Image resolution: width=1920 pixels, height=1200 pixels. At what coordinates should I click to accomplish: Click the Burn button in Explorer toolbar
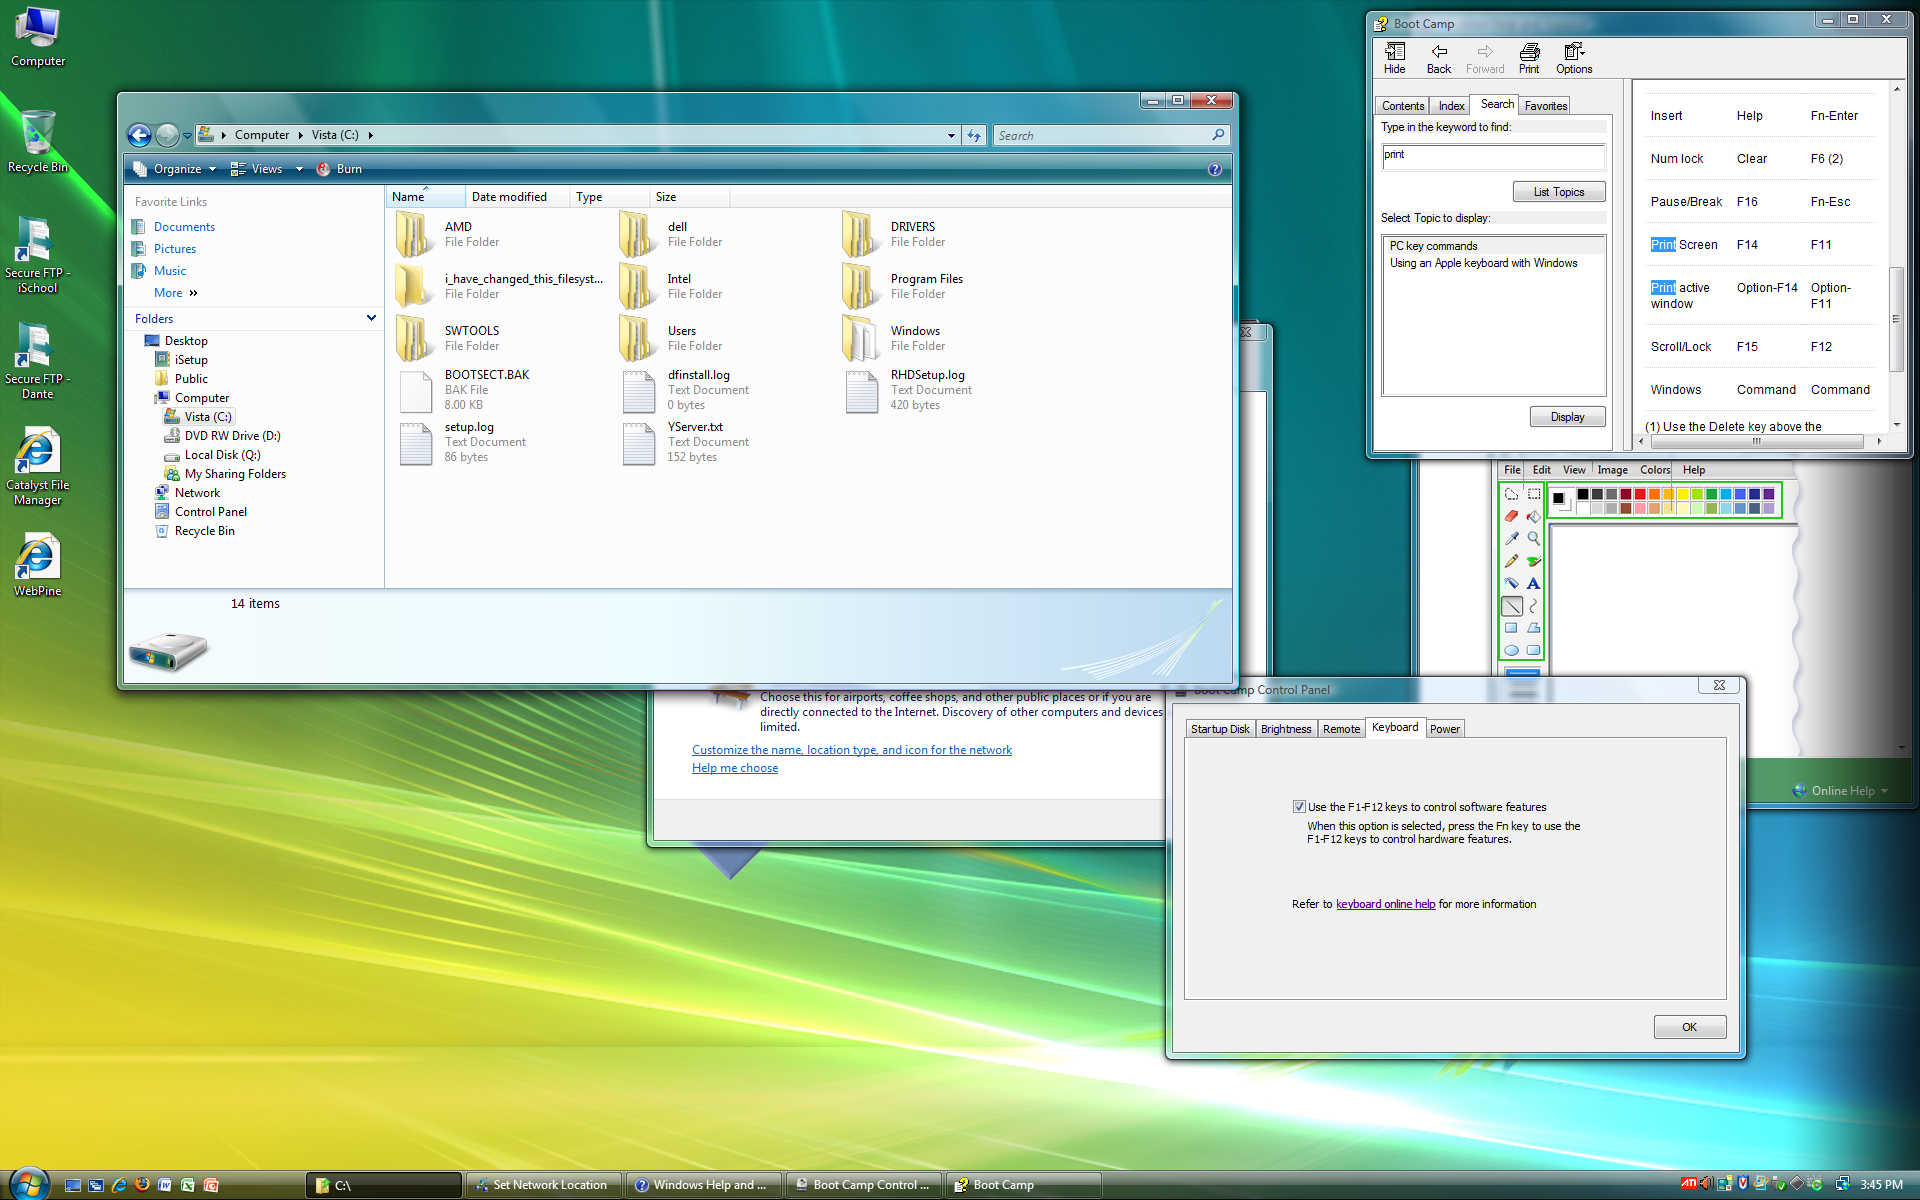point(339,169)
